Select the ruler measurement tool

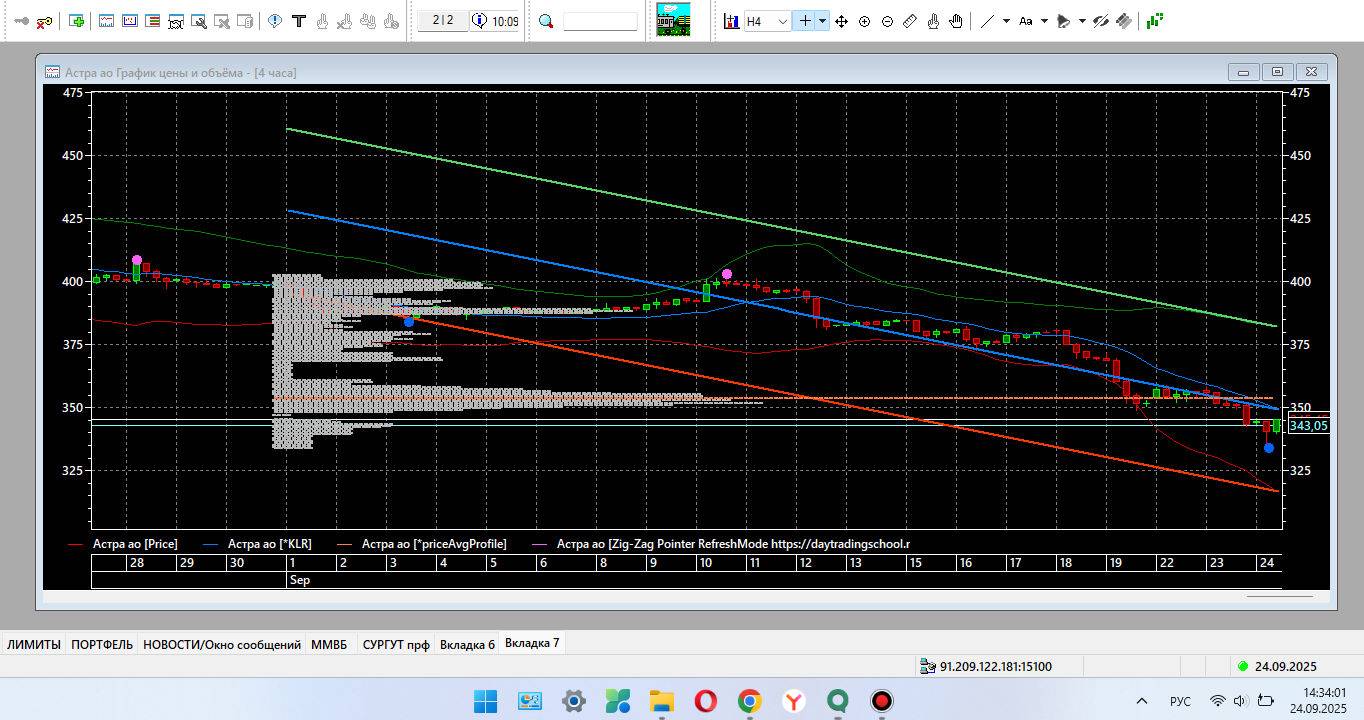click(910, 21)
